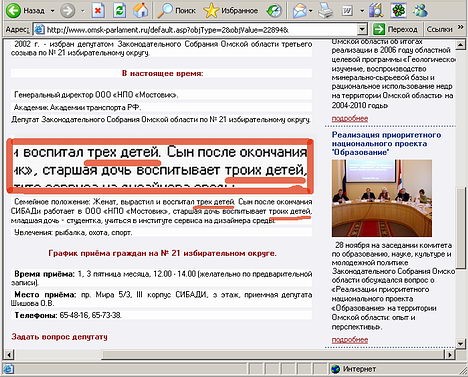Click the Интернет security zone indicator
The image size is (468, 377).
pyautogui.click(x=354, y=369)
